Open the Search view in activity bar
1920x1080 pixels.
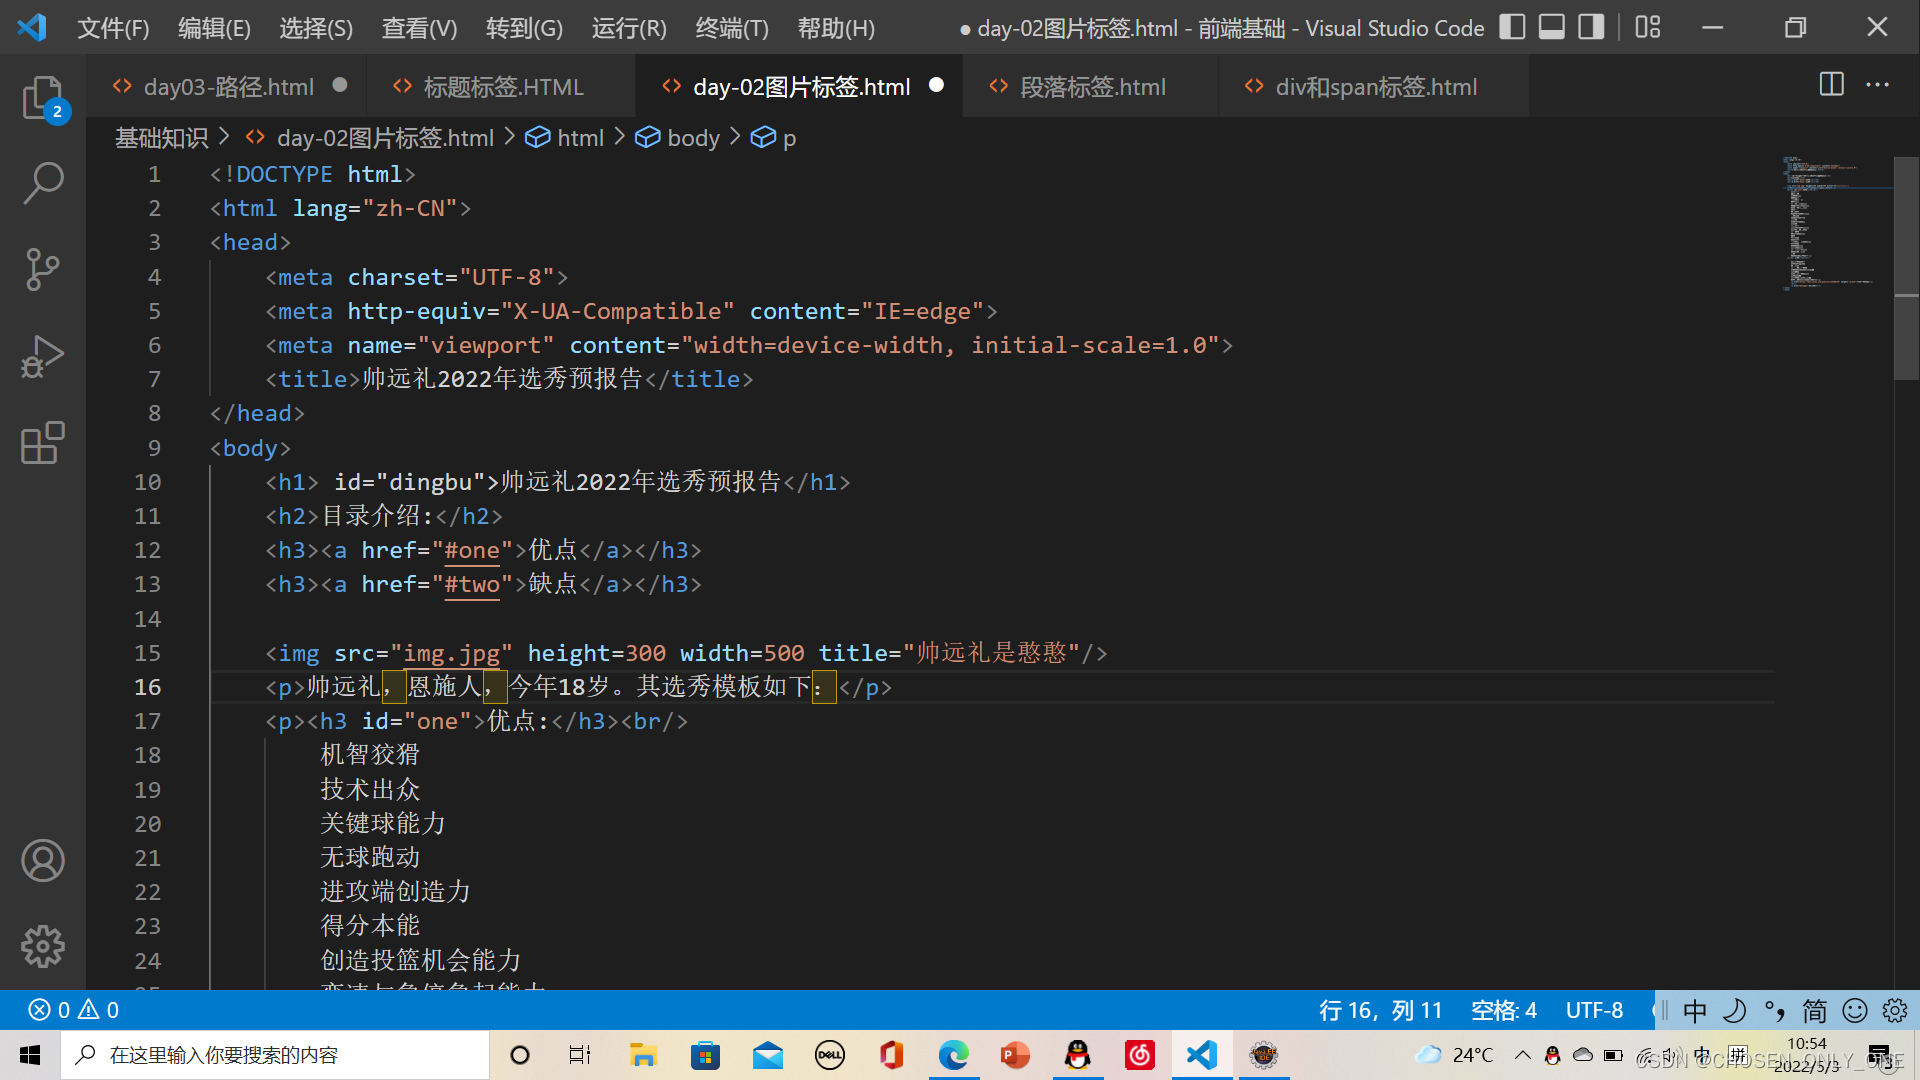[x=43, y=184]
